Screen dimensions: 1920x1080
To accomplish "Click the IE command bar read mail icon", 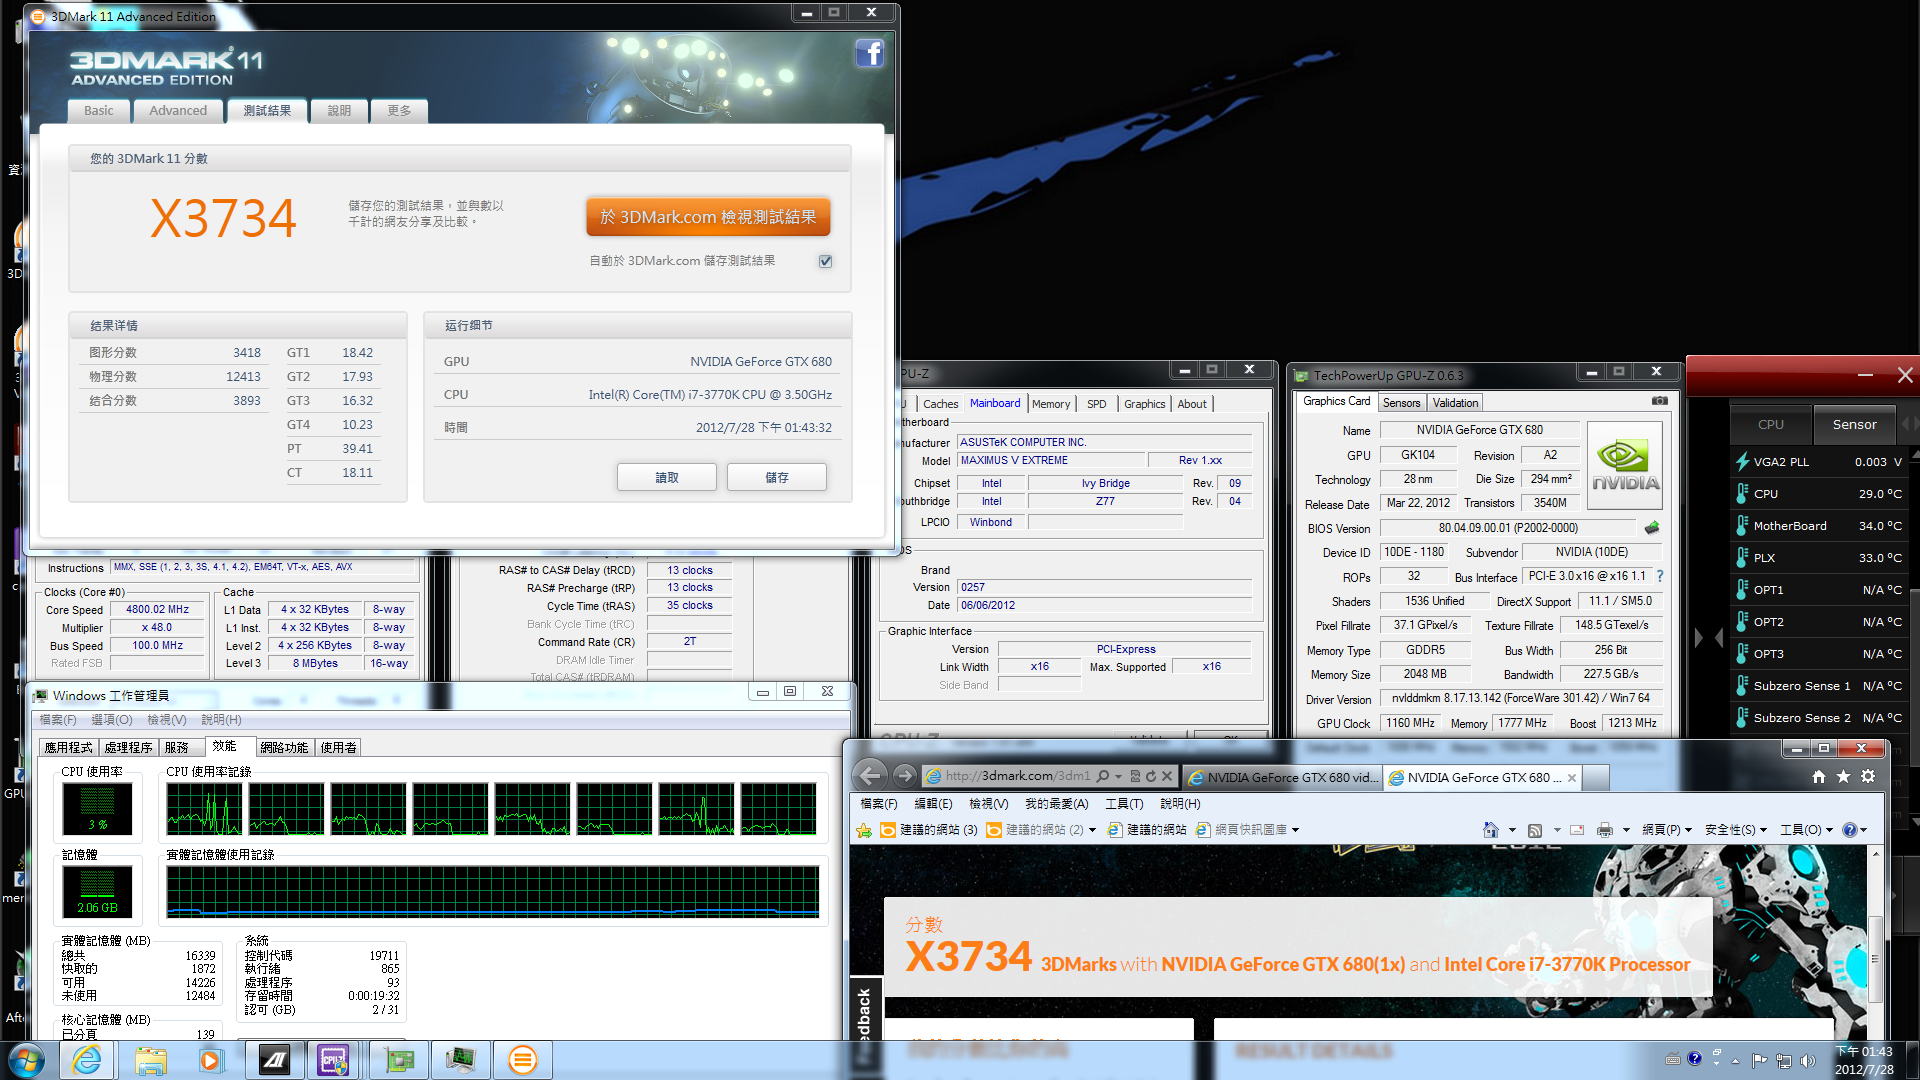I will 1577,830.
